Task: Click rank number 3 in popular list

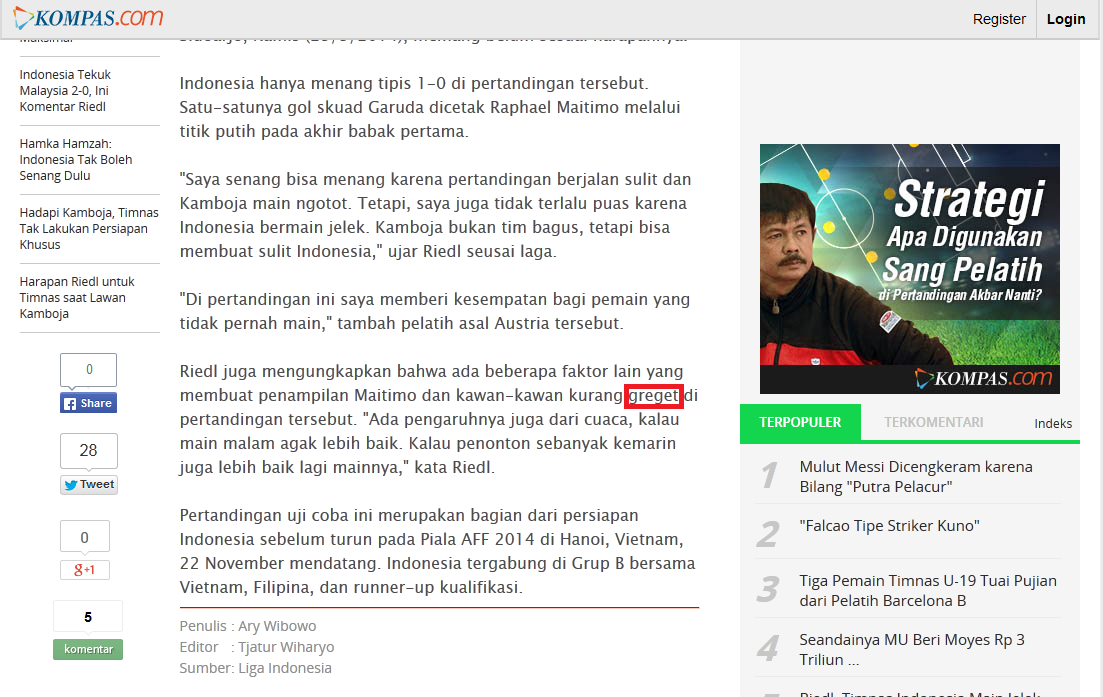Action: click(x=768, y=589)
